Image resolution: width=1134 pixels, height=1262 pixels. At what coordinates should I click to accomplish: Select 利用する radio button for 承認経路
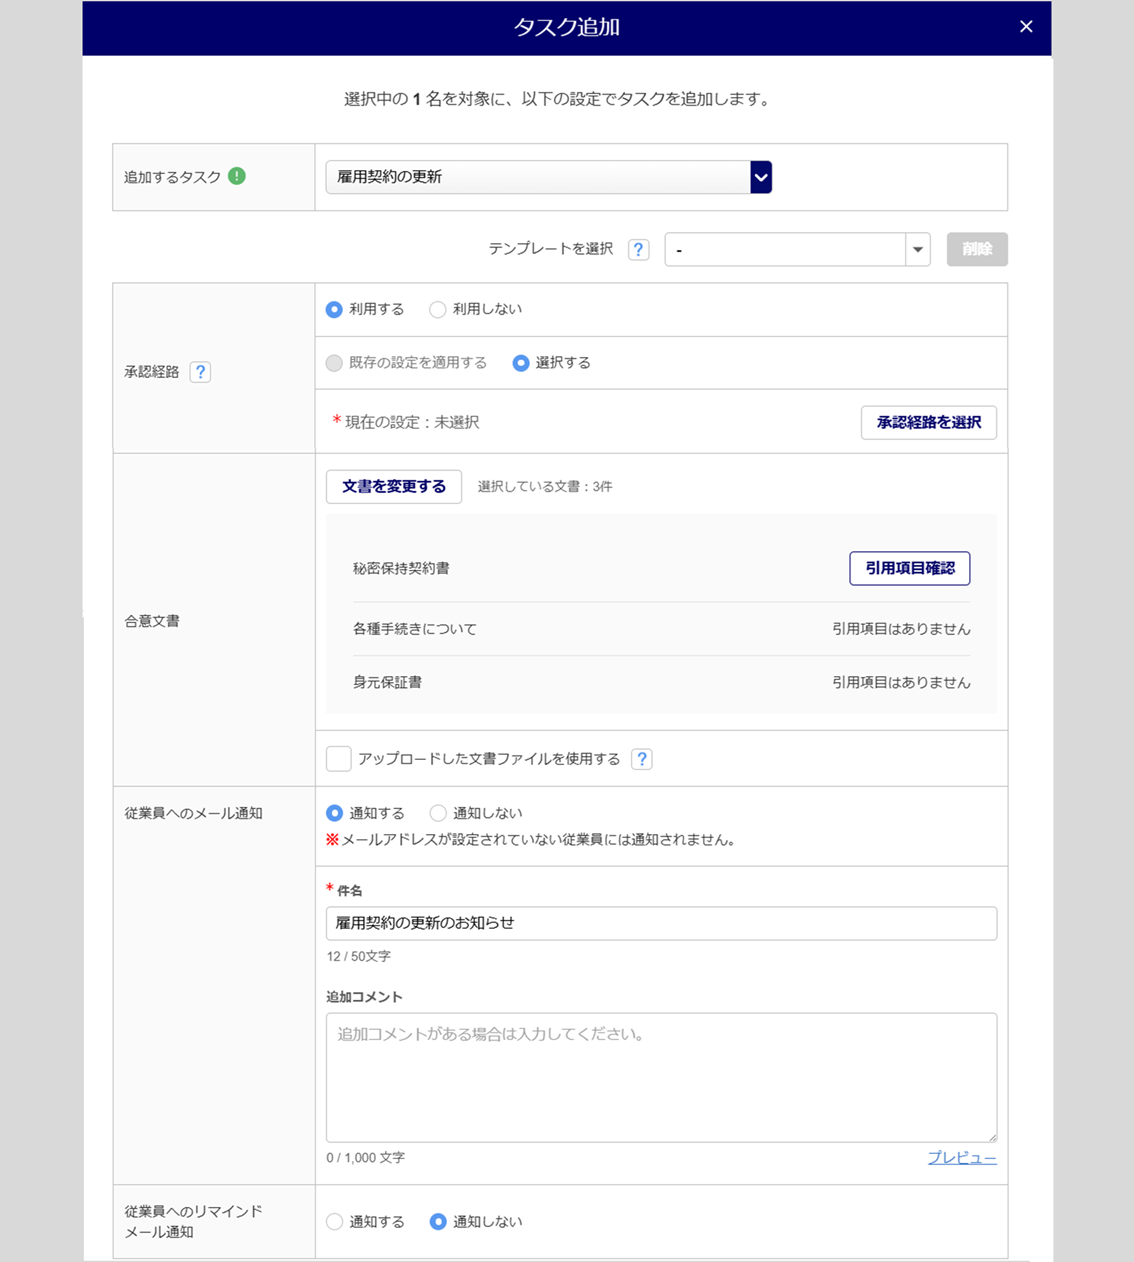click(x=335, y=310)
